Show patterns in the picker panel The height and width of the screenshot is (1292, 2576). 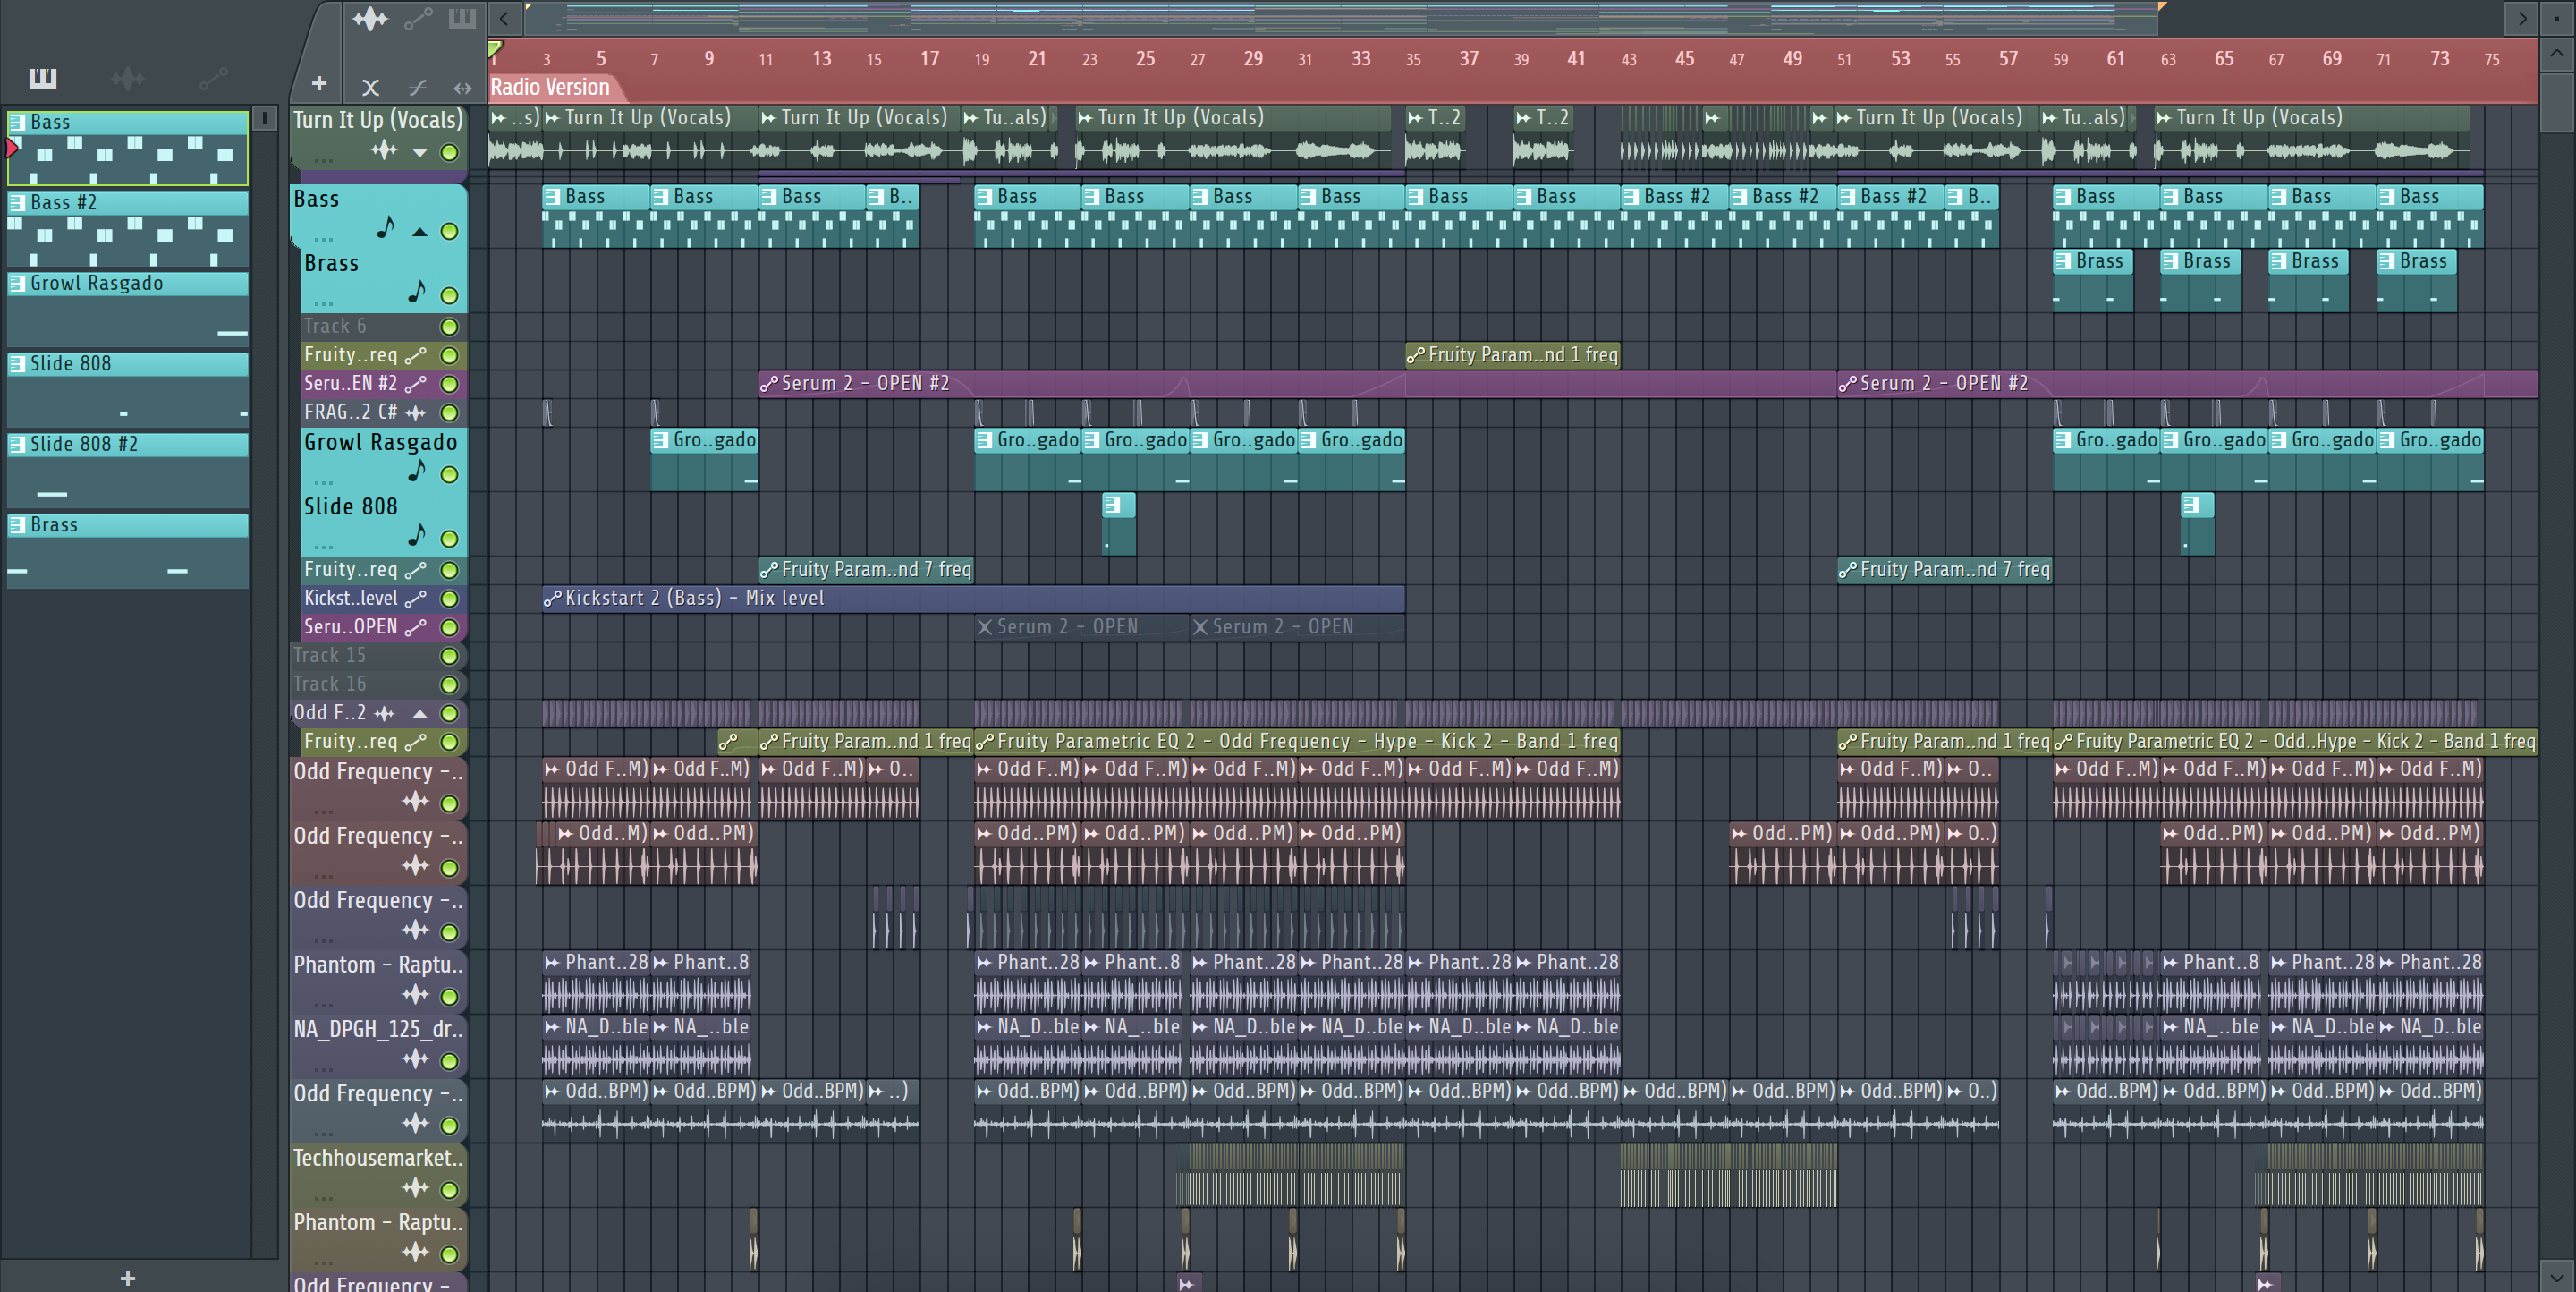[x=42, y=77]
